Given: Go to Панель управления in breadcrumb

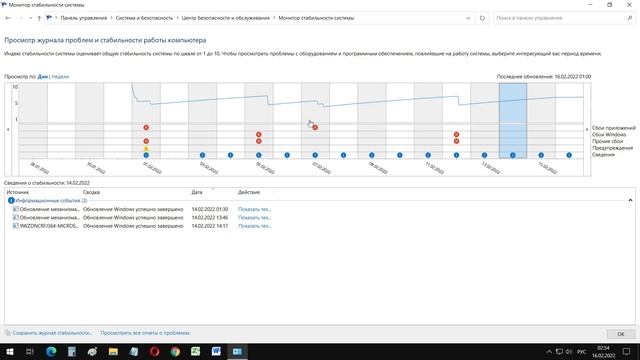Looking at the screenshot, I should point(84,18).
